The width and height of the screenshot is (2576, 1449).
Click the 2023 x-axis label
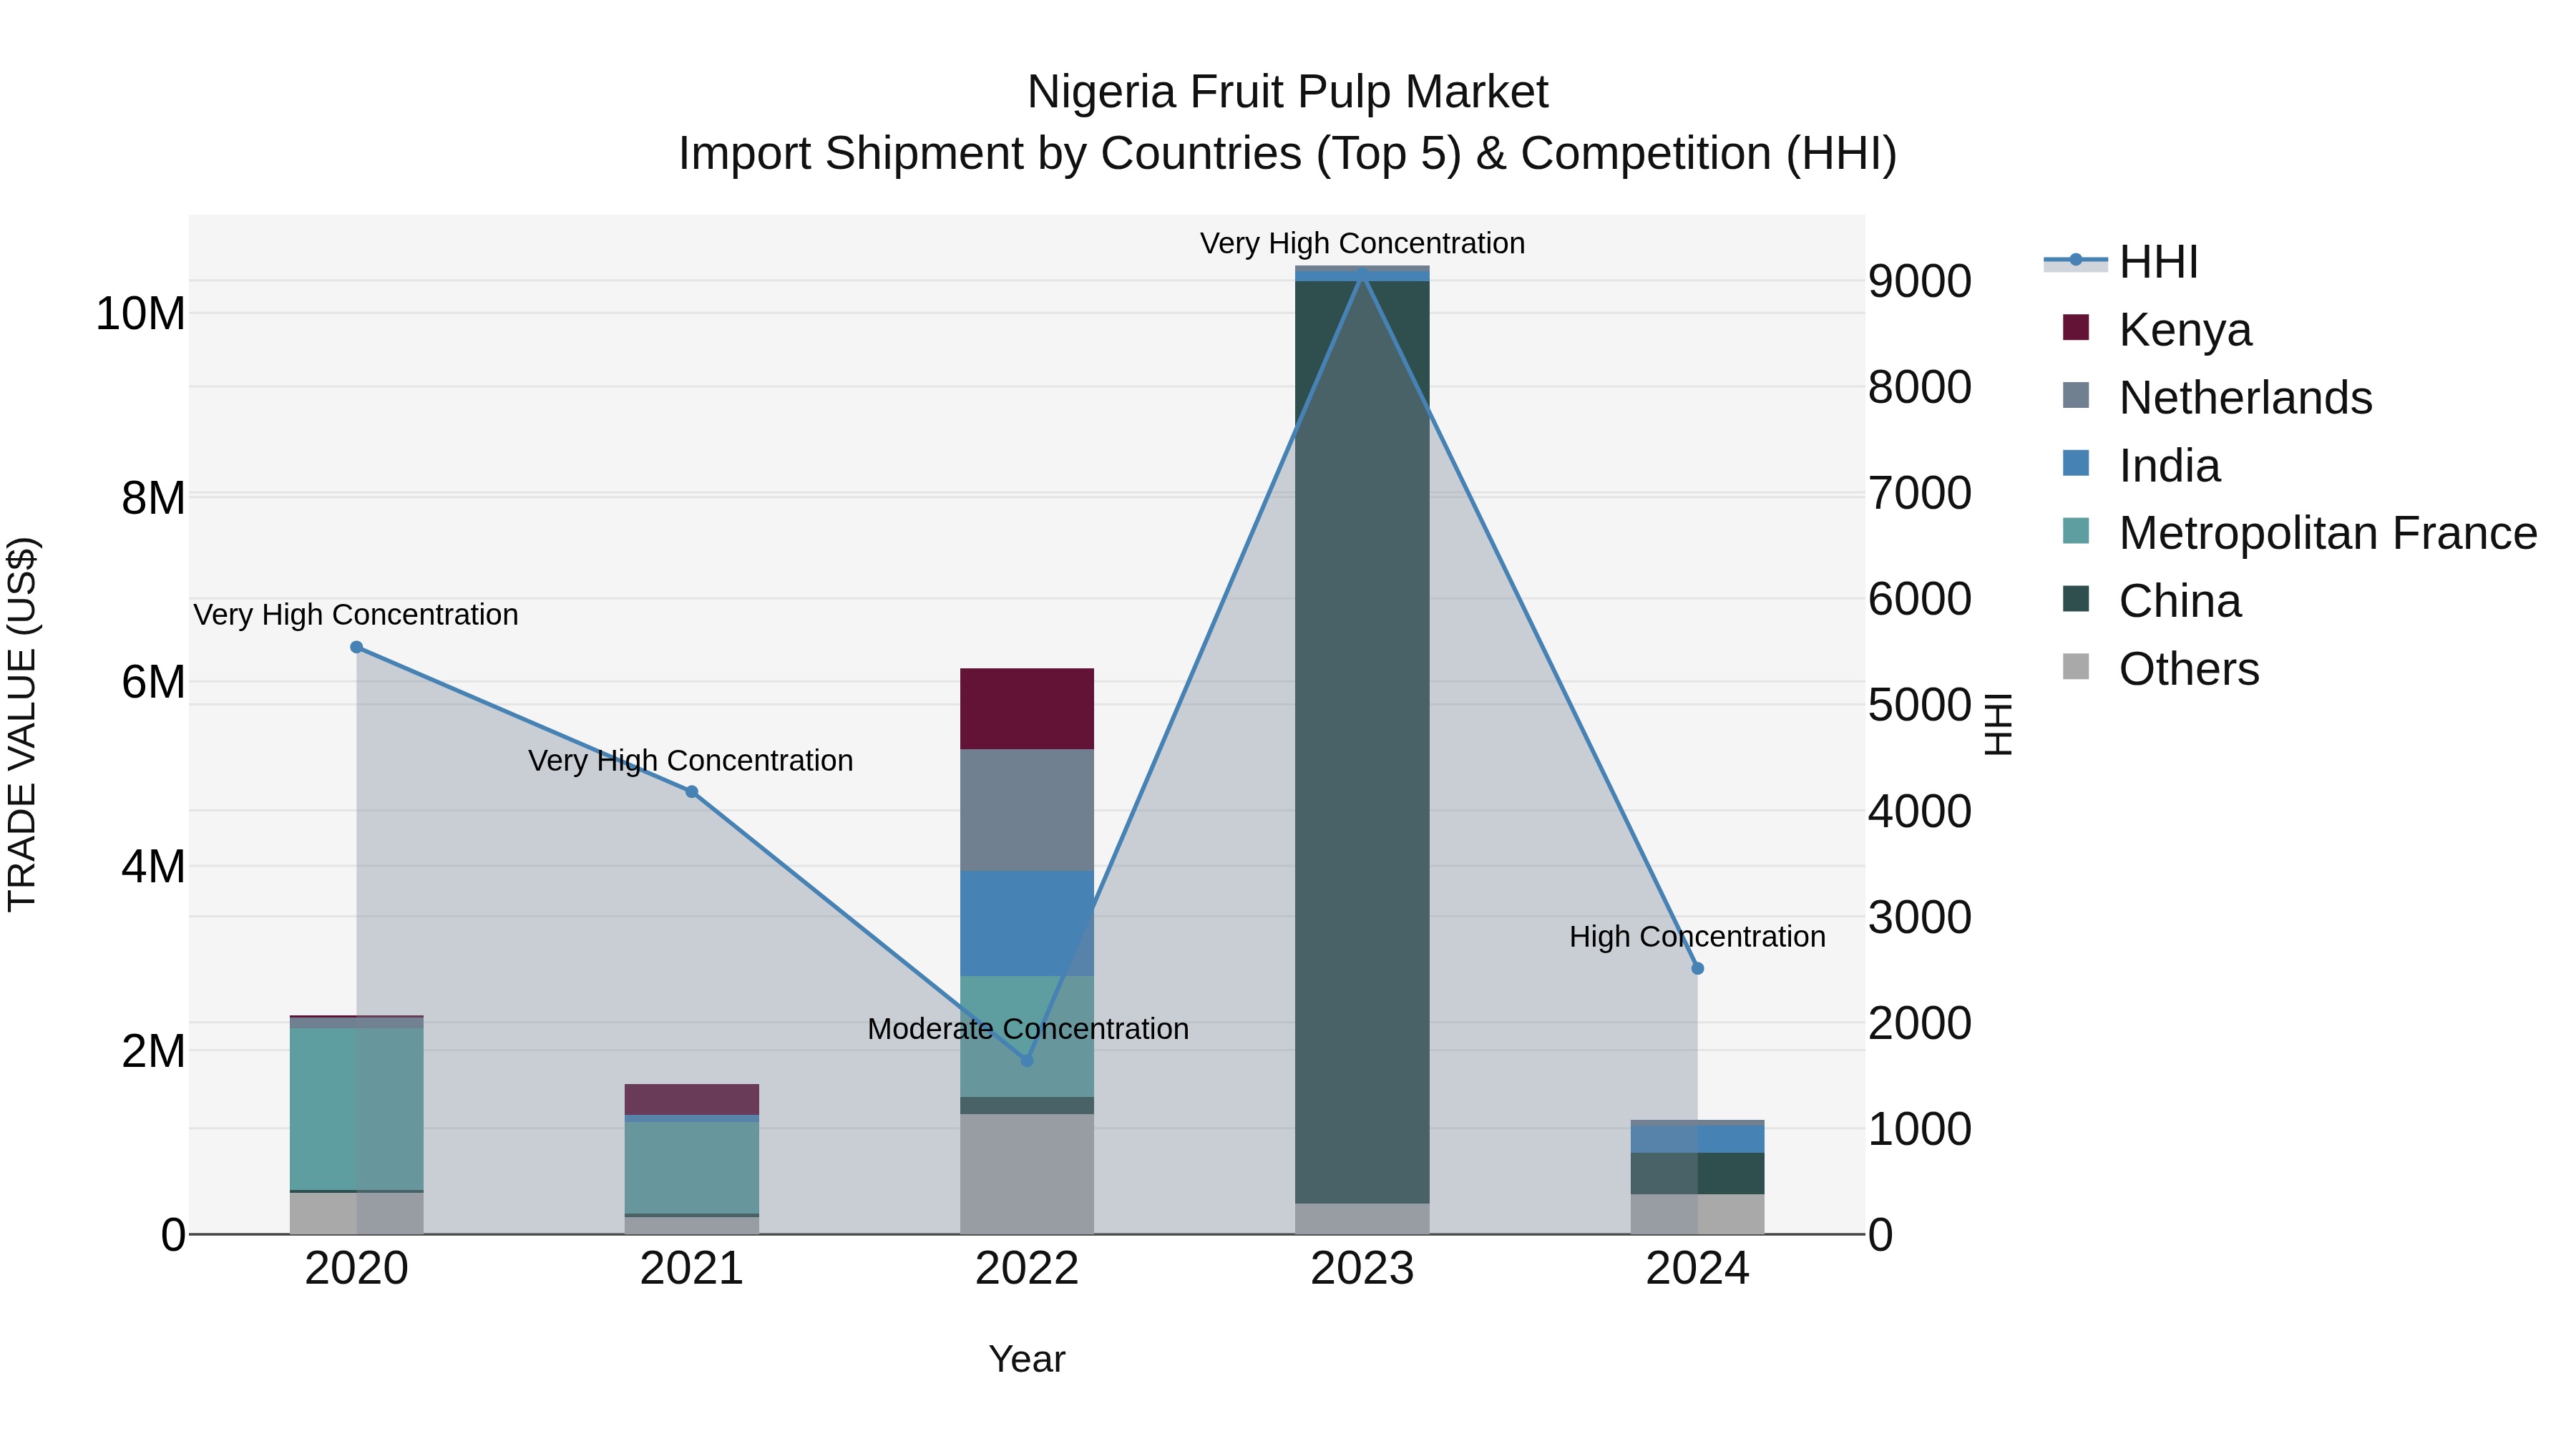point(1362,1269)
